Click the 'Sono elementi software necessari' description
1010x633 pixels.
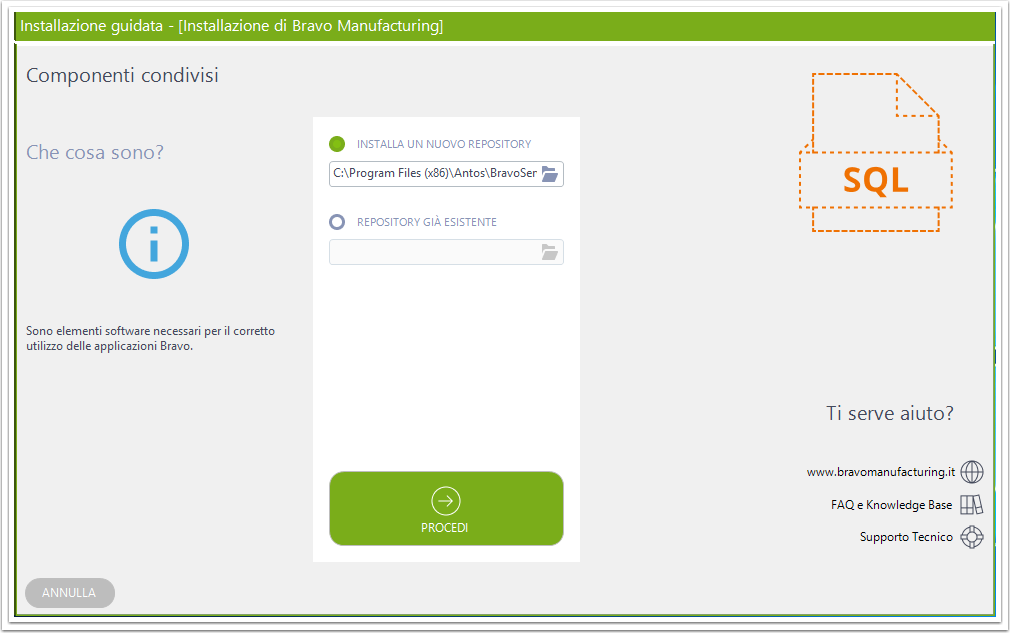[x=150, y=339]
